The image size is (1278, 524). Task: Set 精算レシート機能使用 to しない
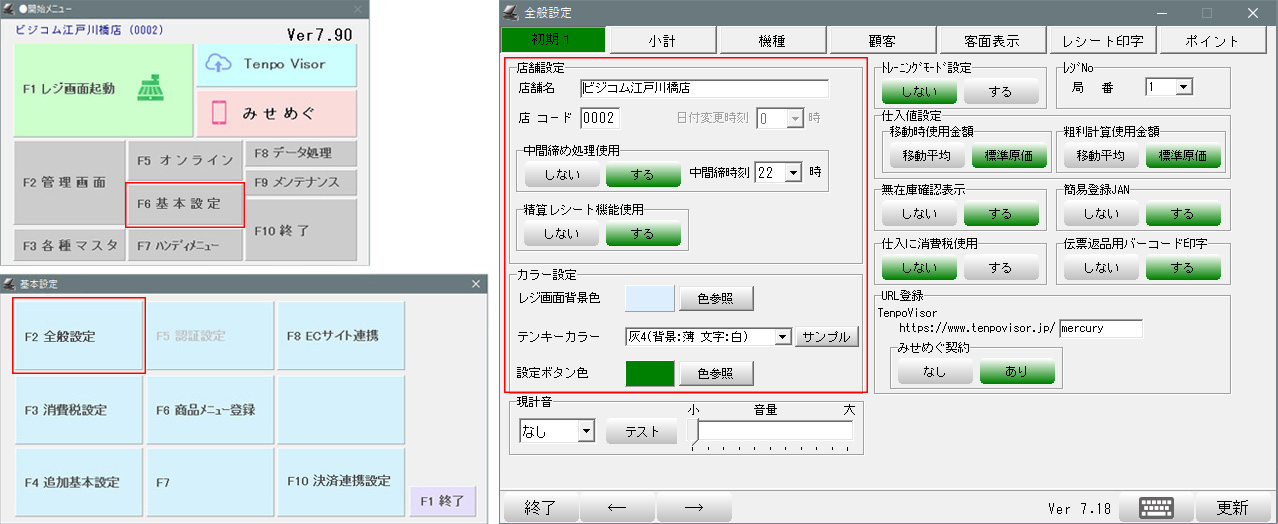click(562, 233)
